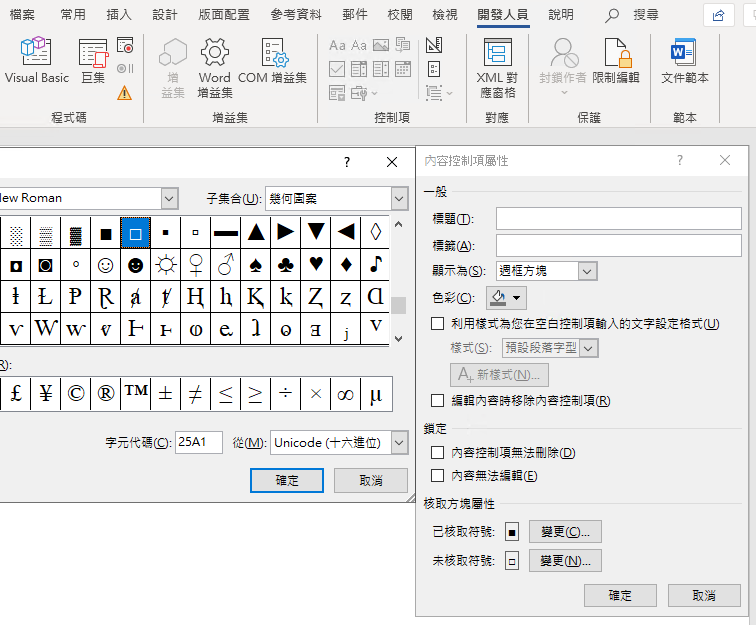Insert a rich text content control
Viewport: 756px width, 625px height.
tap(337, 45)
